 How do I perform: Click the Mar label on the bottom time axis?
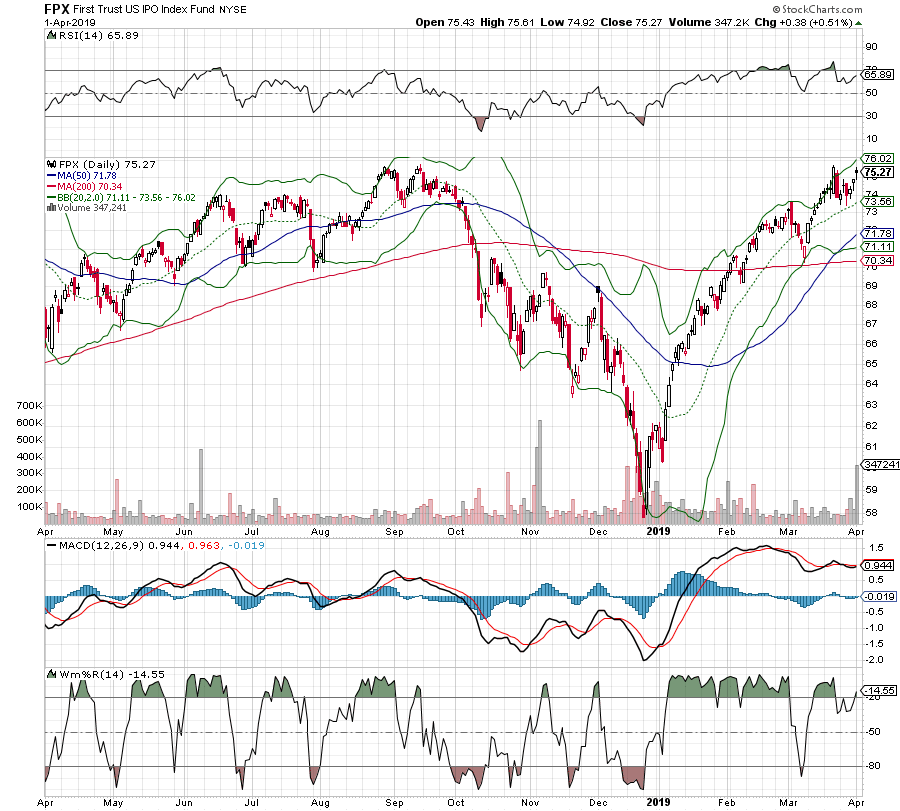tap(789, 802)
